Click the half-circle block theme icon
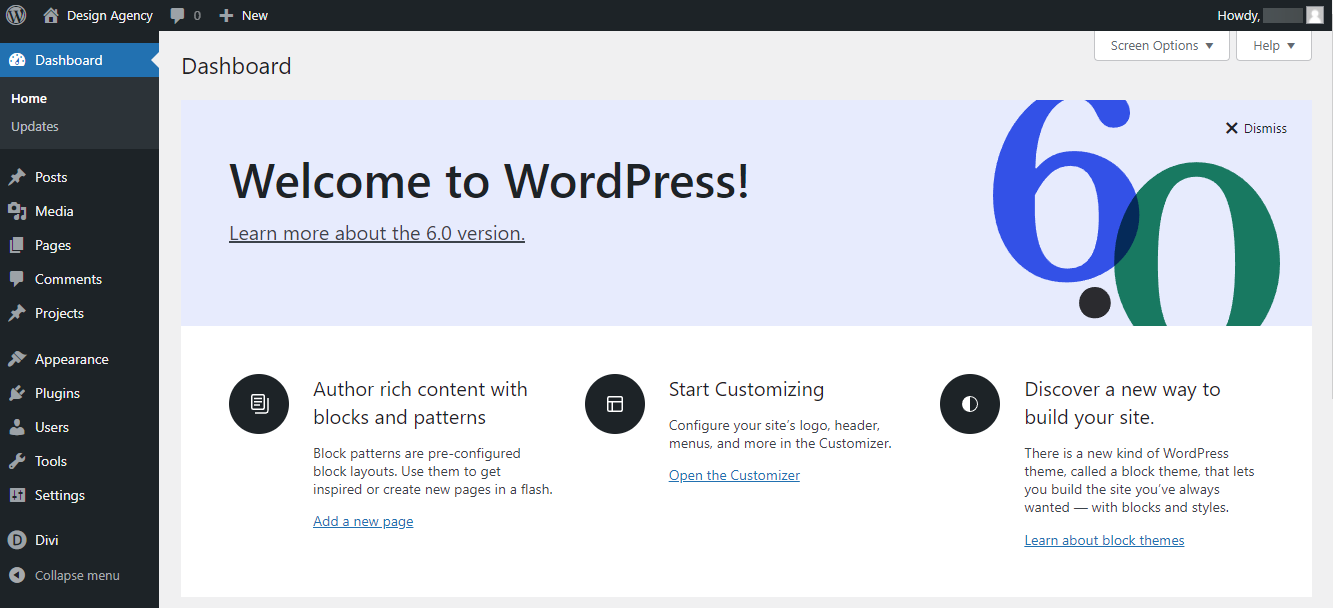1333x608 pixels. (x=970, y=404)
